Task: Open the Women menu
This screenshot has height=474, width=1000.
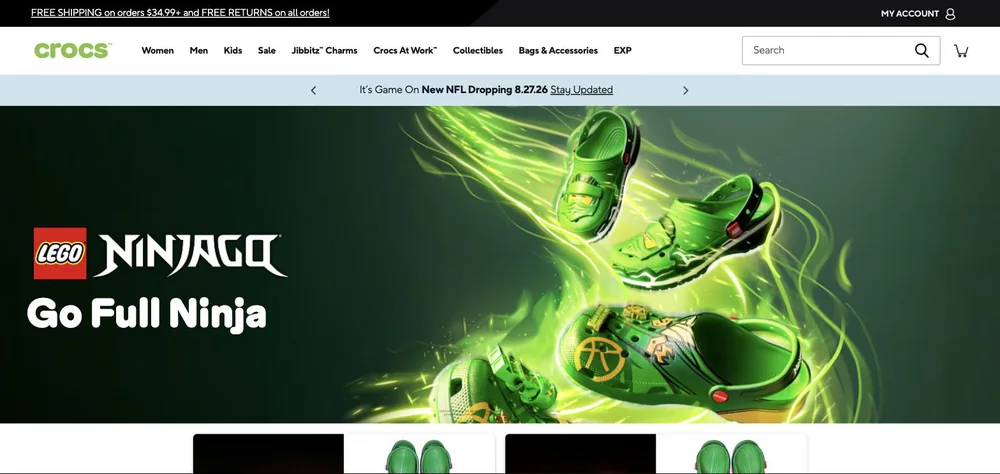Action: tap(158, 50)
